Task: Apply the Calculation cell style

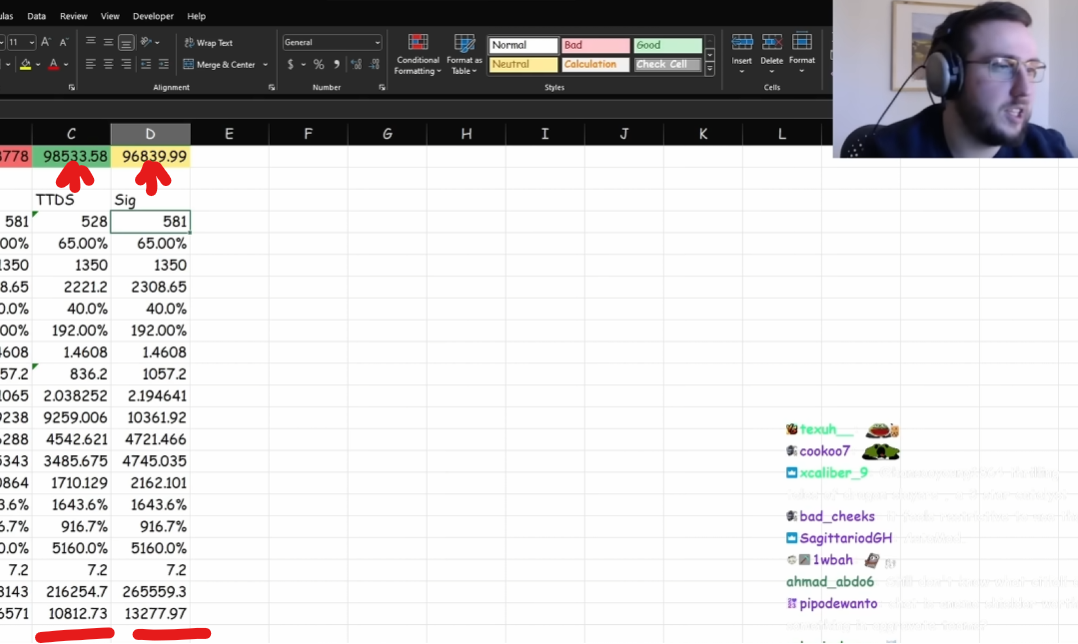Action: click(595, 65)
